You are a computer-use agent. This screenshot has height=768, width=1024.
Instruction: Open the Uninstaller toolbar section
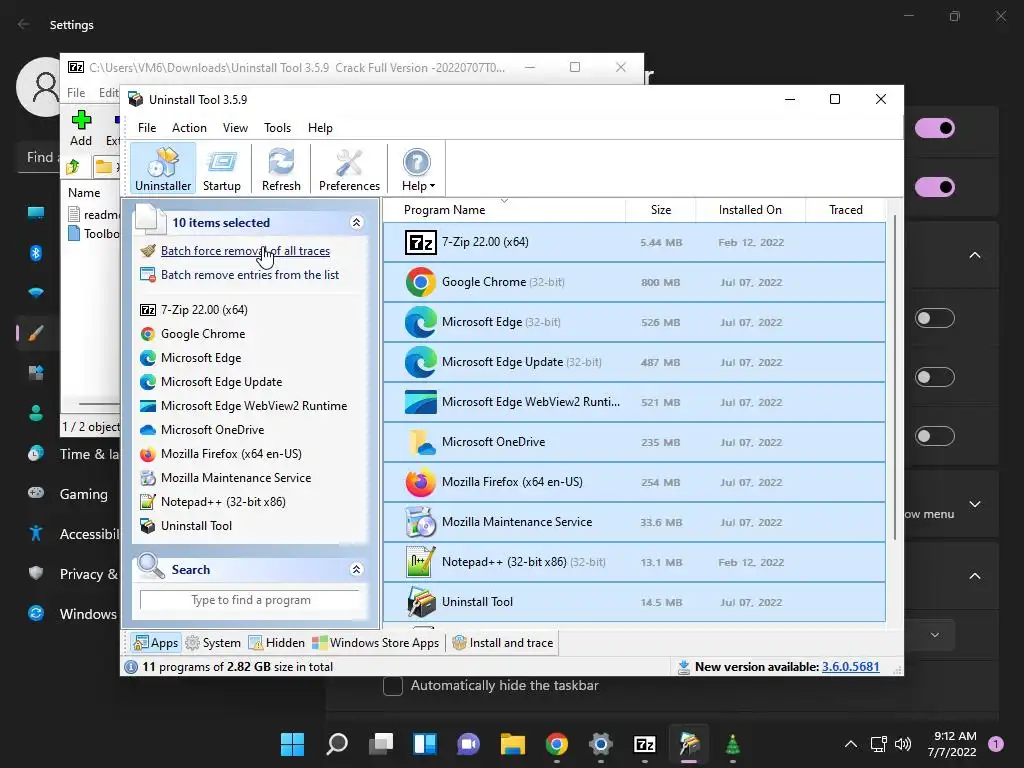[163, 169]
